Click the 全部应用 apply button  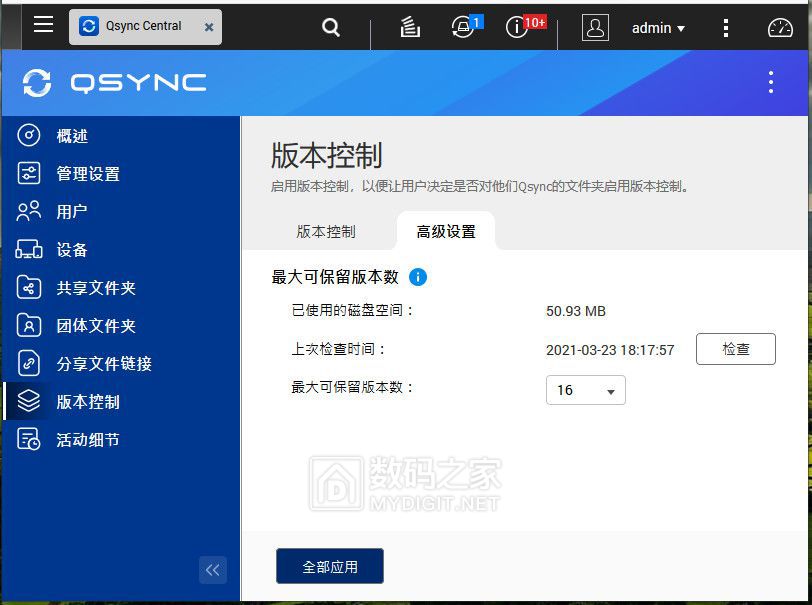[x=329, y=565]
